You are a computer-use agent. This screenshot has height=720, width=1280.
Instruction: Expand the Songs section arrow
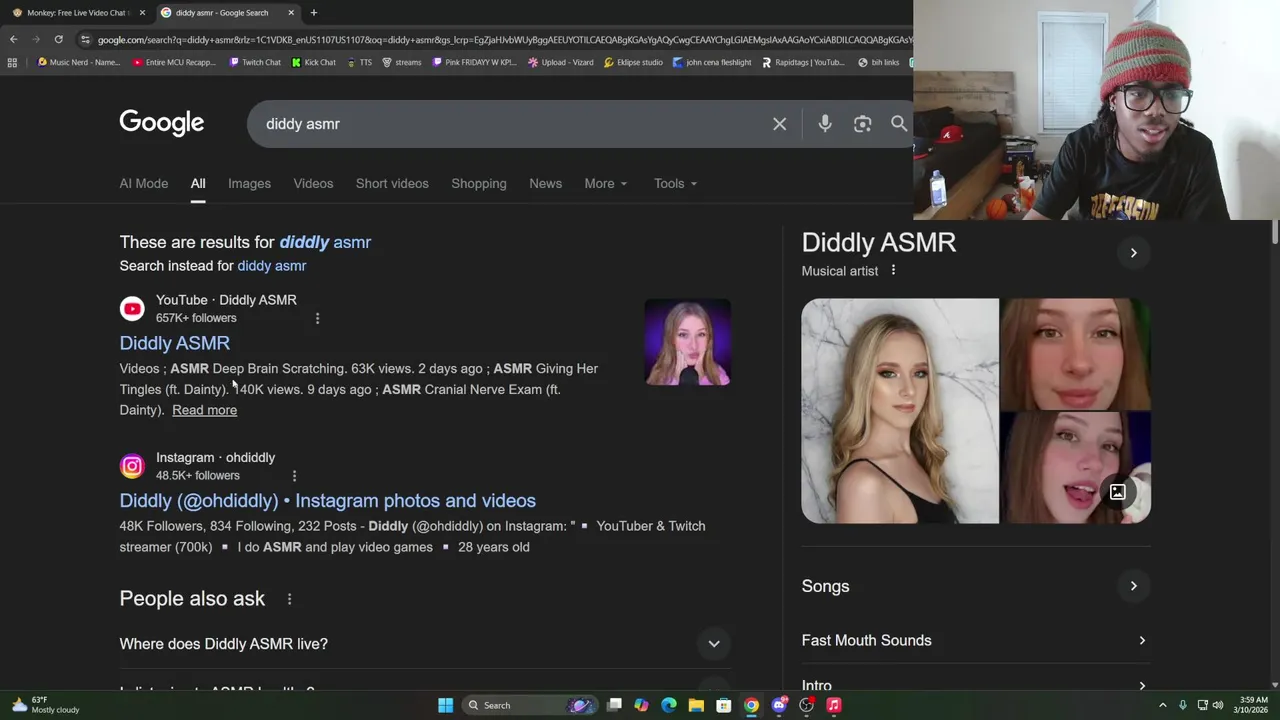pos(1133,586)
